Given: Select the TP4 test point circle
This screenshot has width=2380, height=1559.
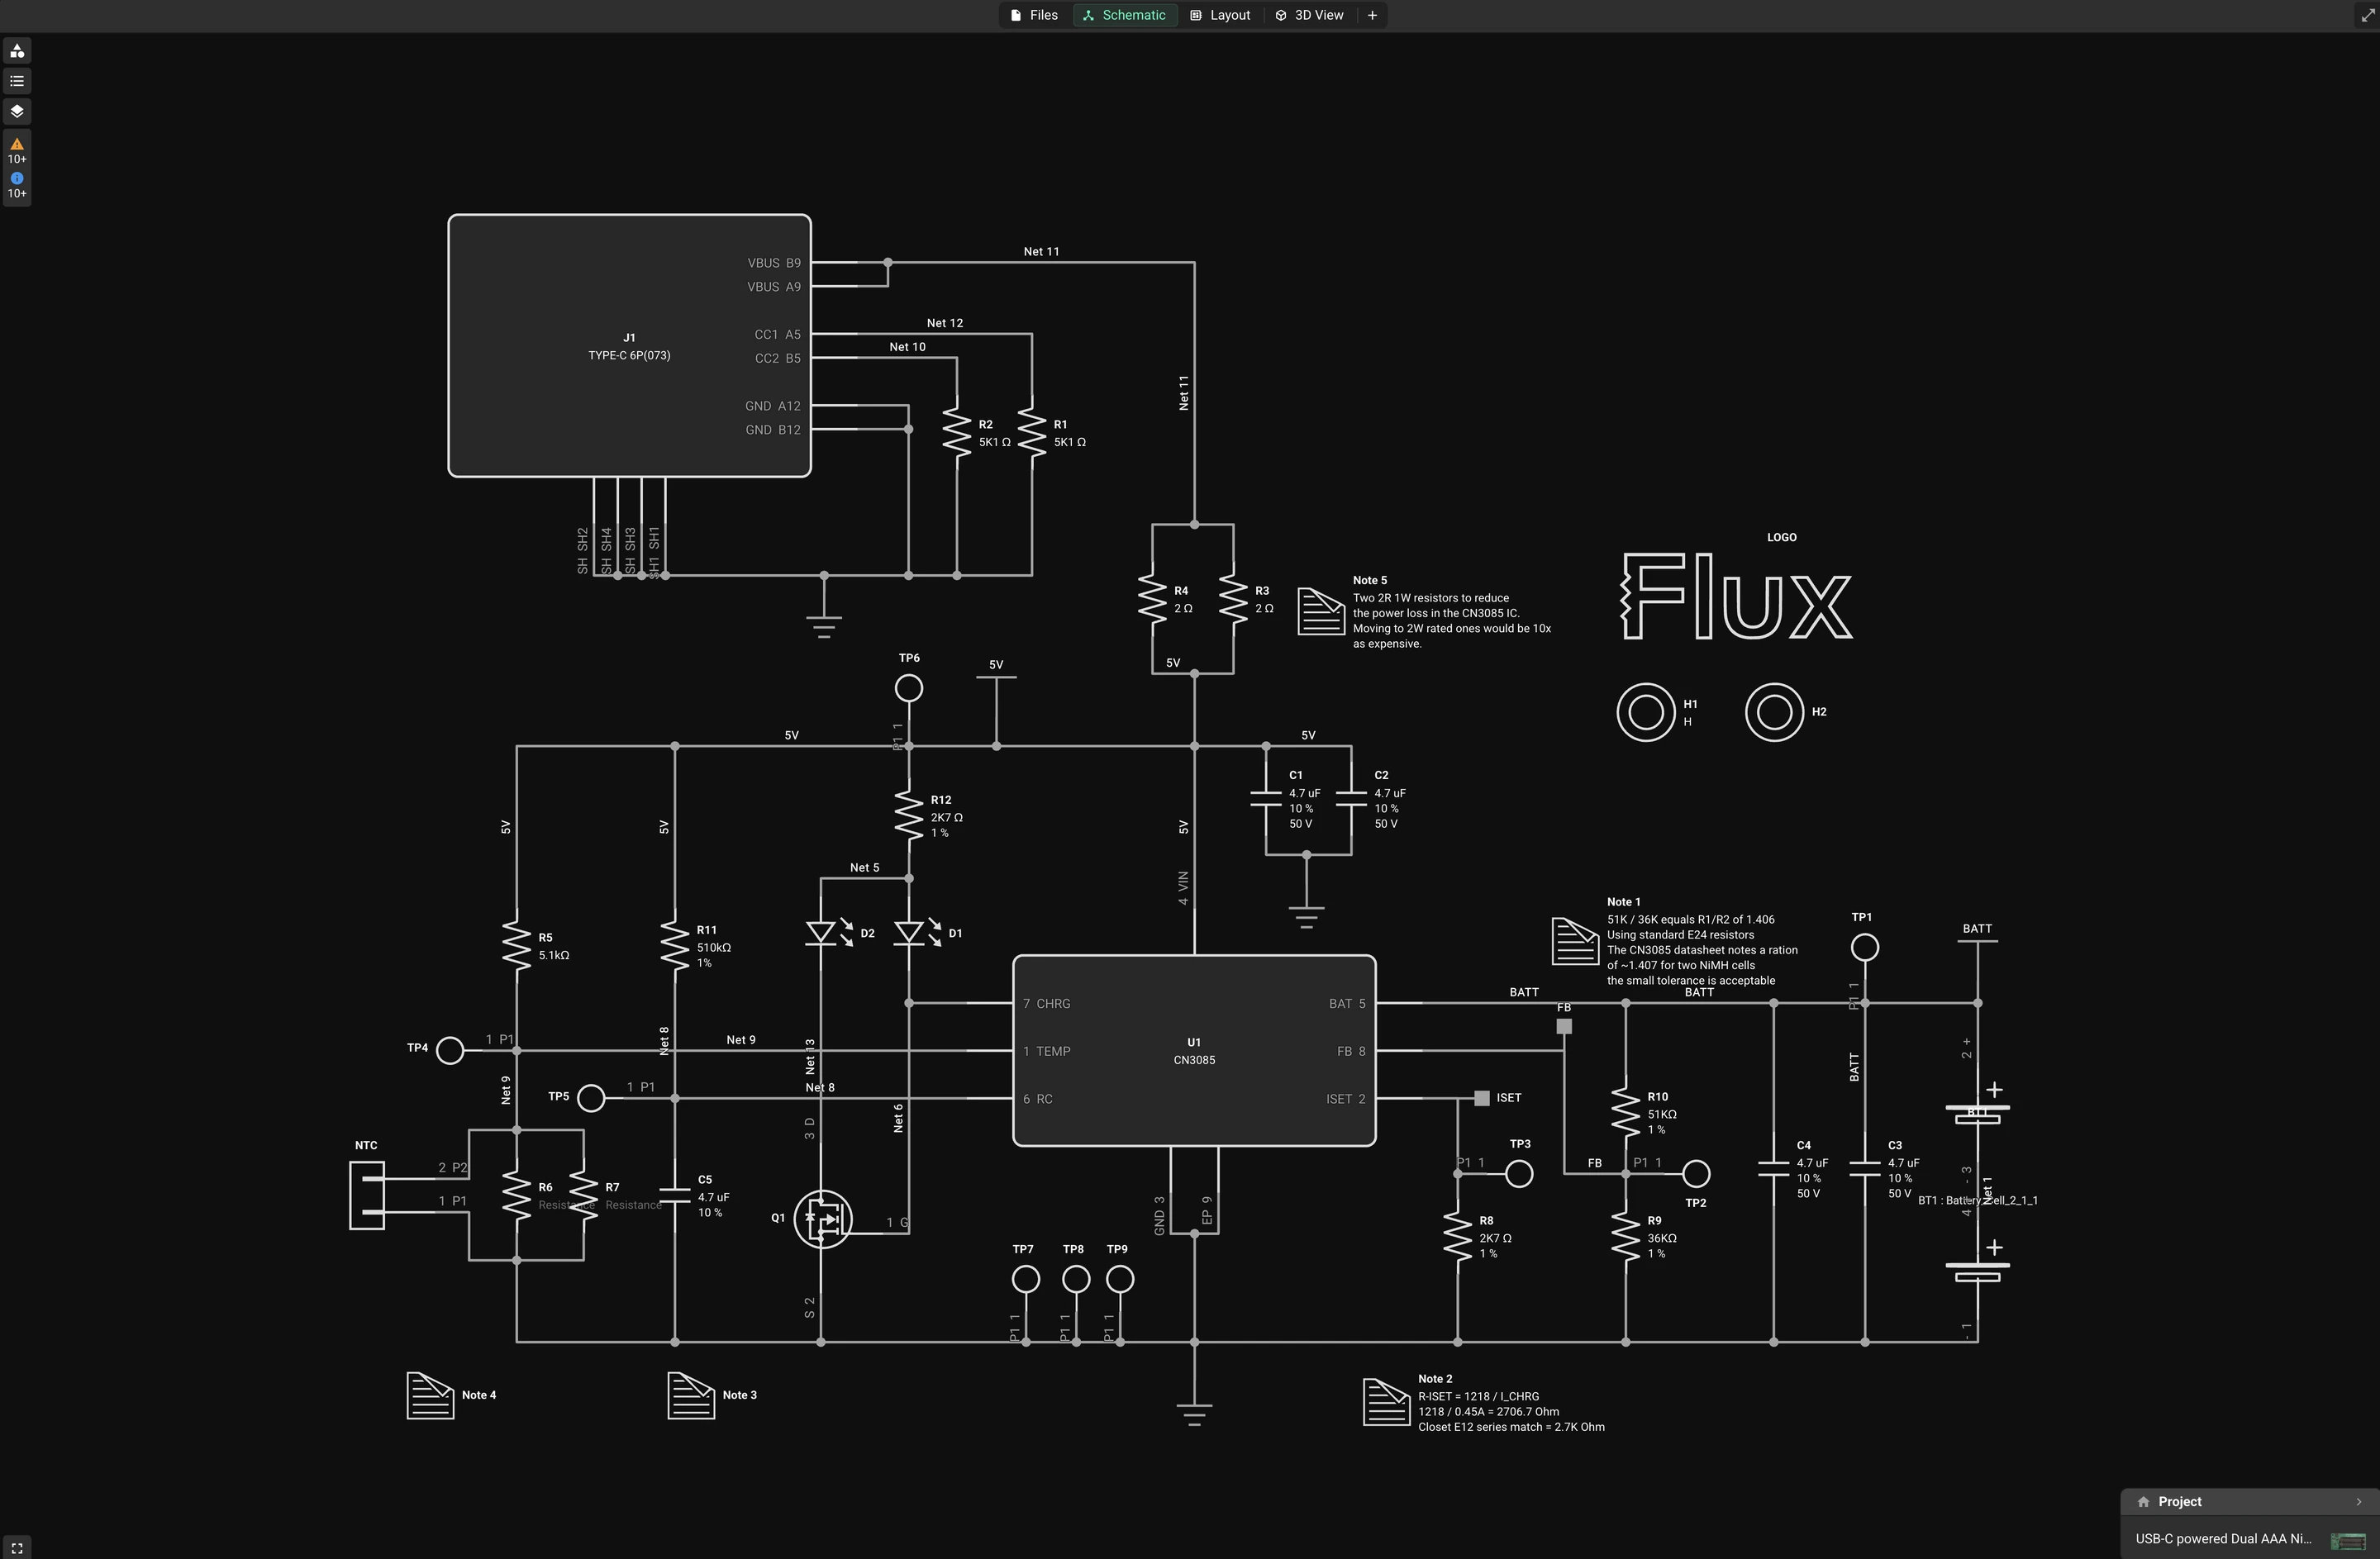Looking at the screenshot, I should click(451, 1050).
